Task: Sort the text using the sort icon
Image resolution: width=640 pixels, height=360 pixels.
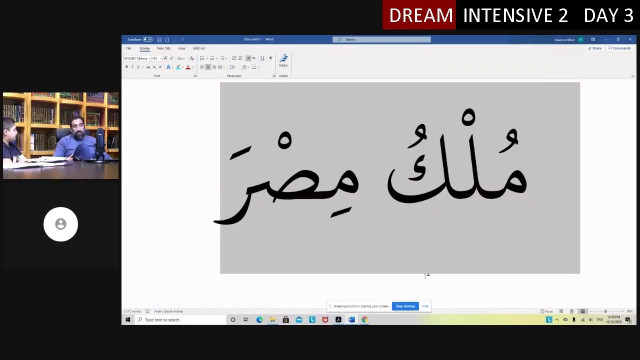Action: [262, 58]
